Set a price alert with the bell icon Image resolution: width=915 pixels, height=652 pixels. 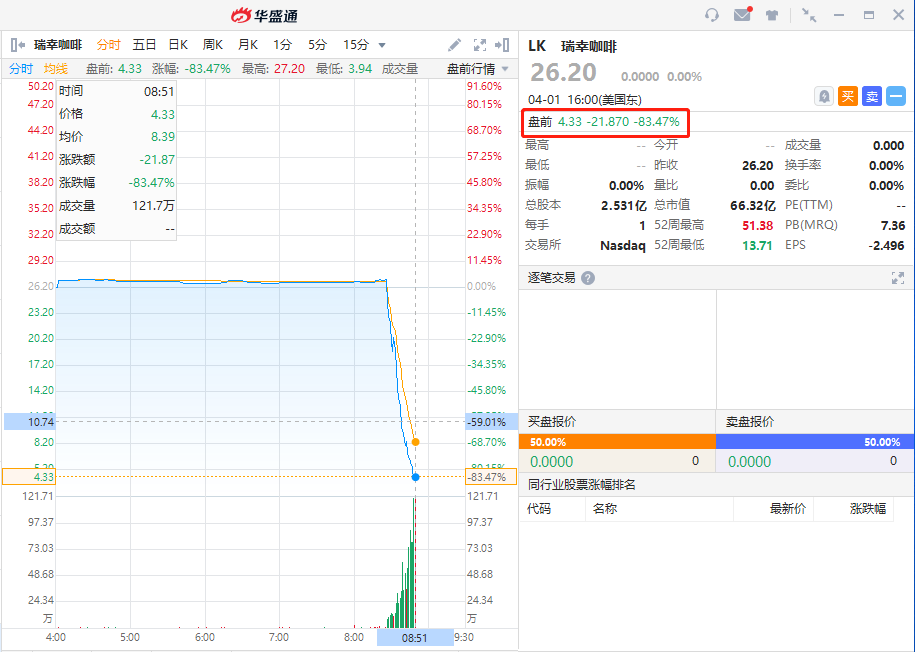click(824, 96)
